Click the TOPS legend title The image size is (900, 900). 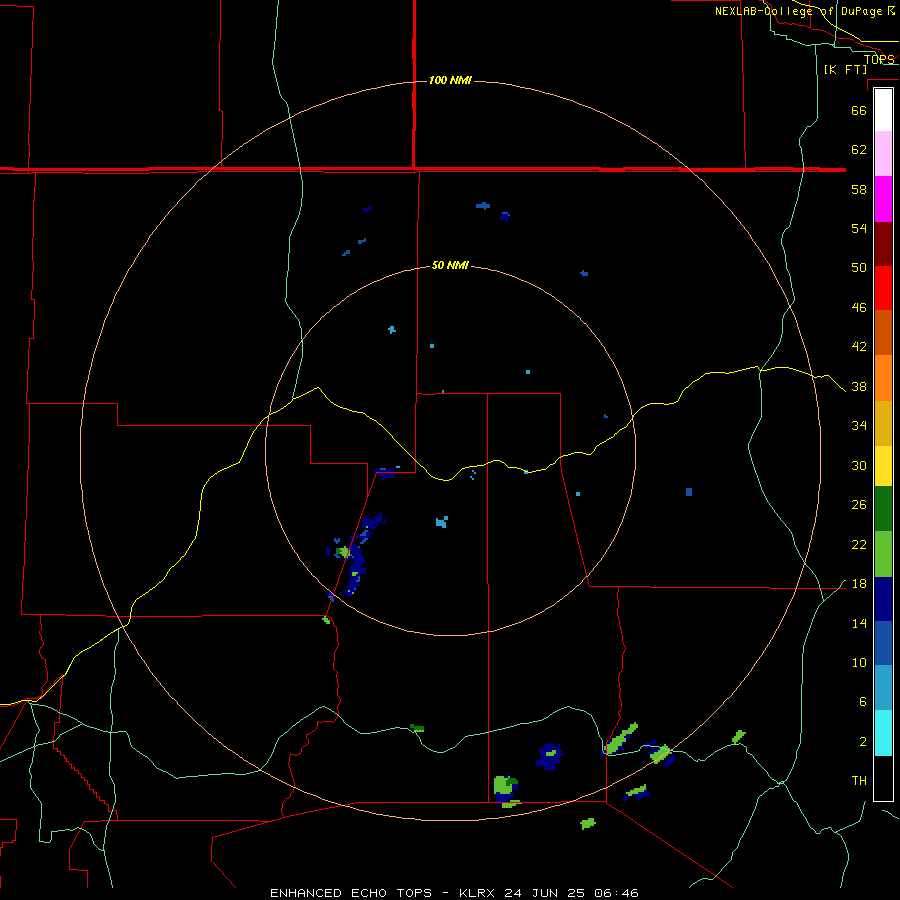[x=879, y=59]
